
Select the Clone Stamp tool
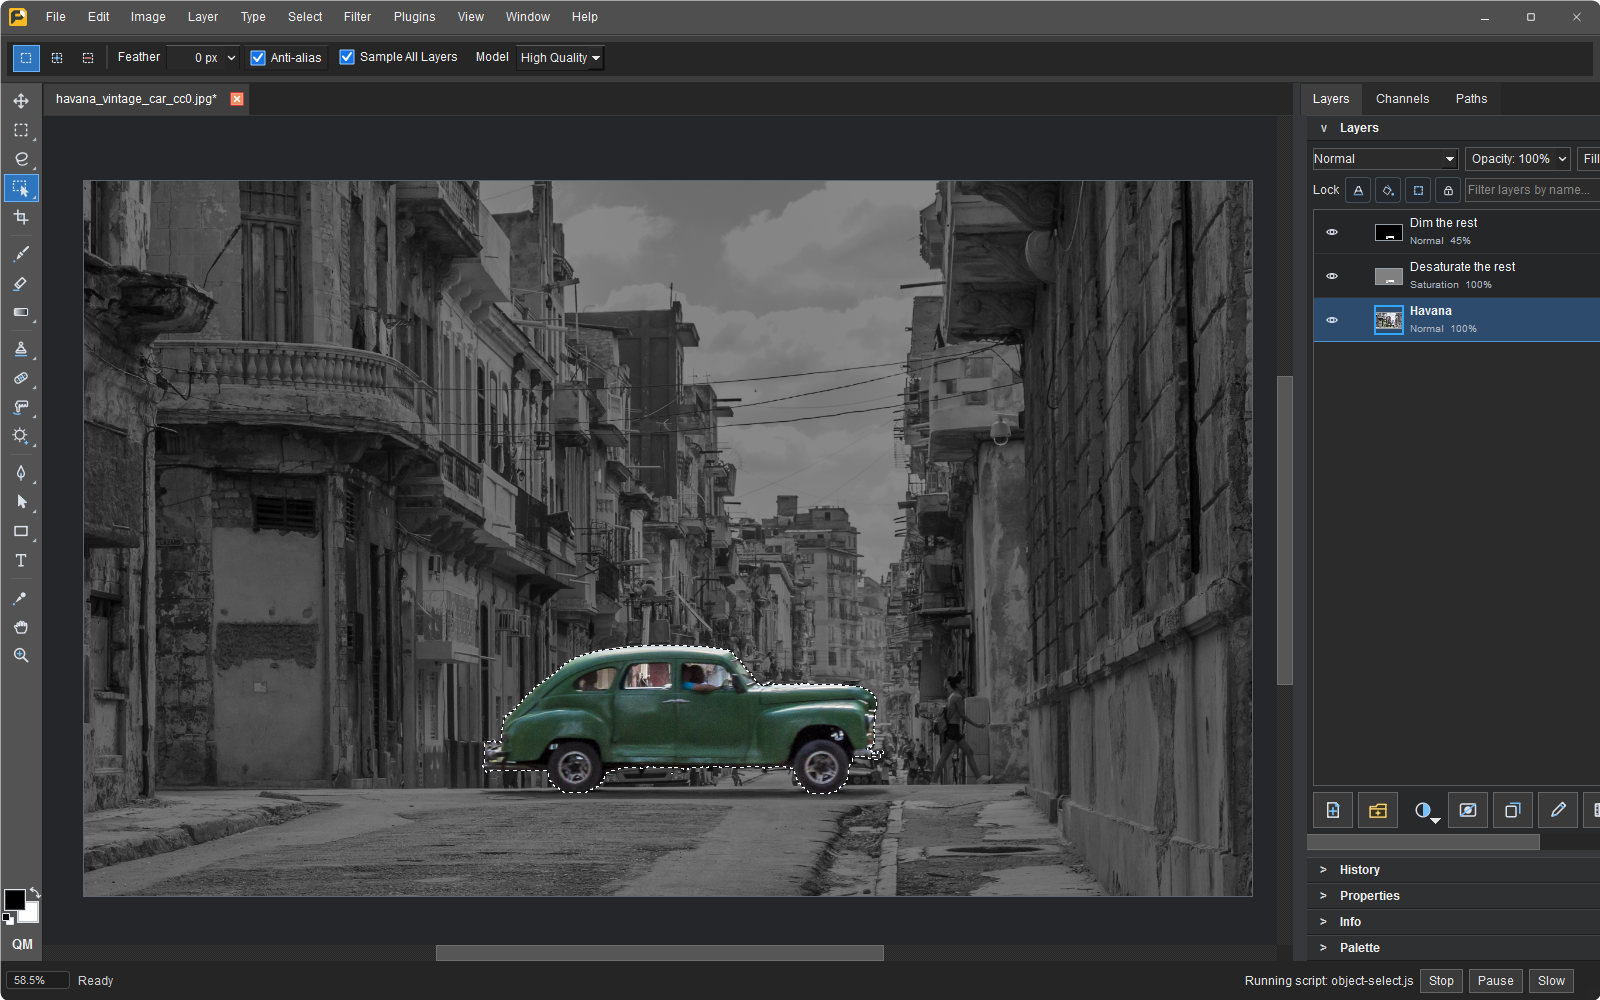[21, 349]
